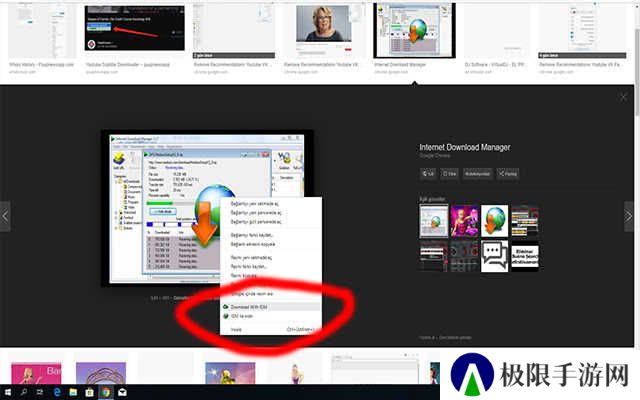
Task: Open the fairy thumbnail with purple background, bottom row
Action: 230,373
